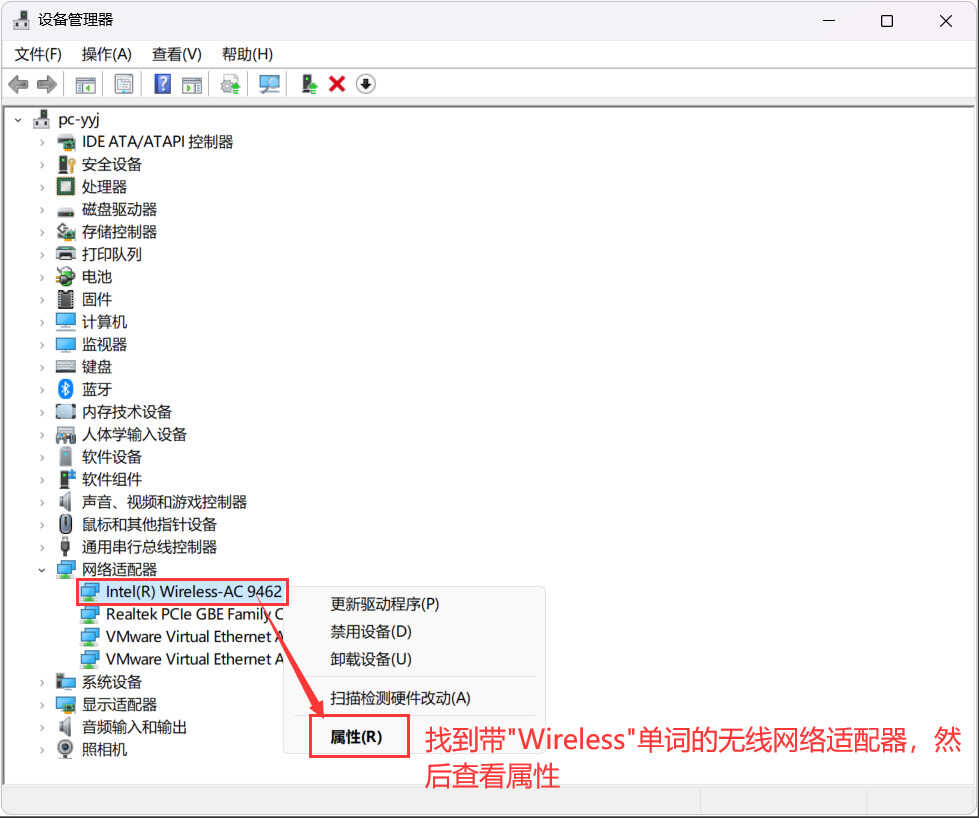
Task: Choose 属性(R) from context menu
Action: (x=356, y=737)
